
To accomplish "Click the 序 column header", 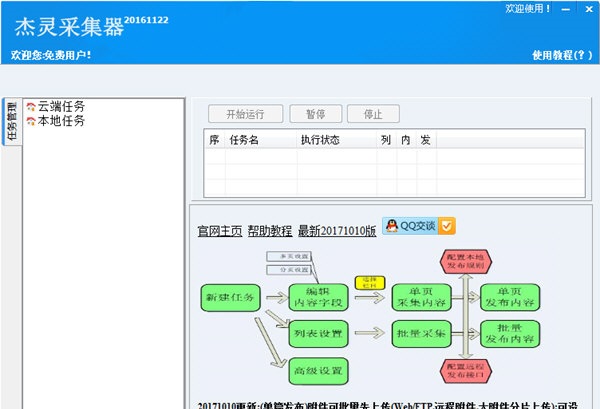I will point(214,140).
